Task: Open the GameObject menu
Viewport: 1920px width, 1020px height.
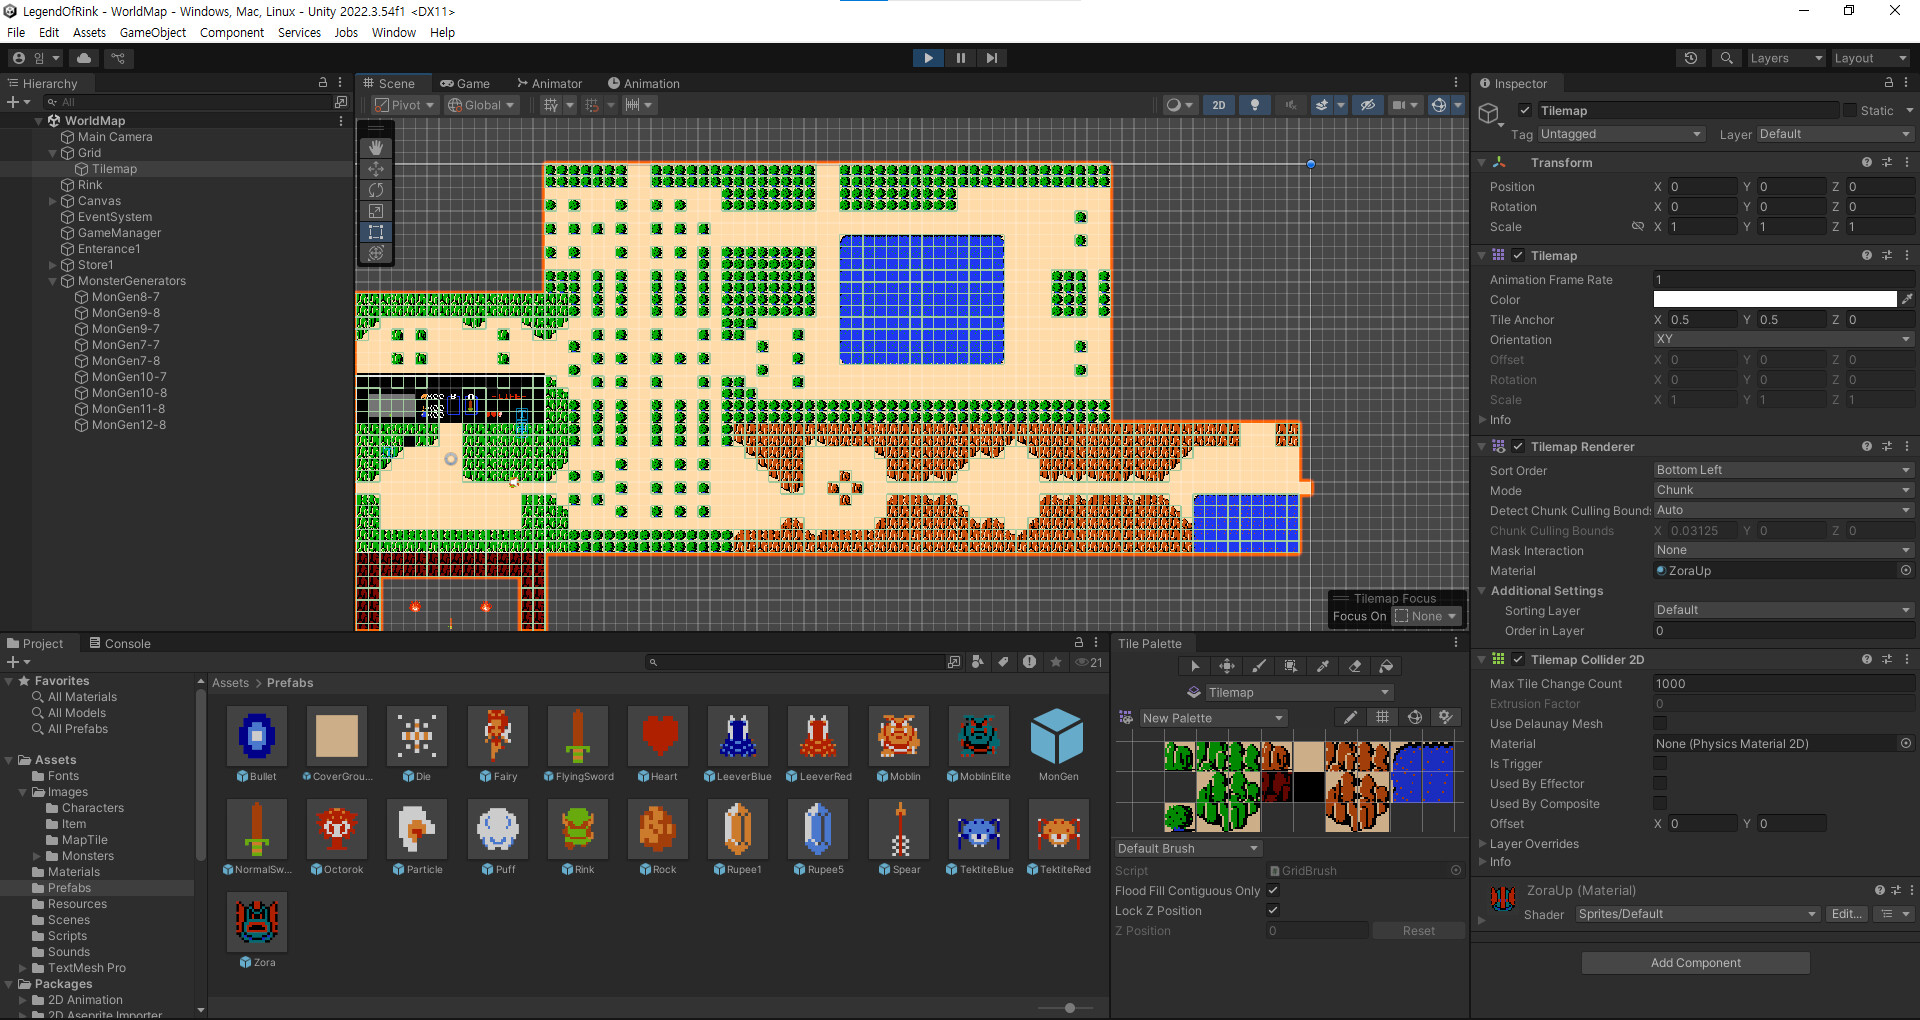Action: [x=152, y=33]
